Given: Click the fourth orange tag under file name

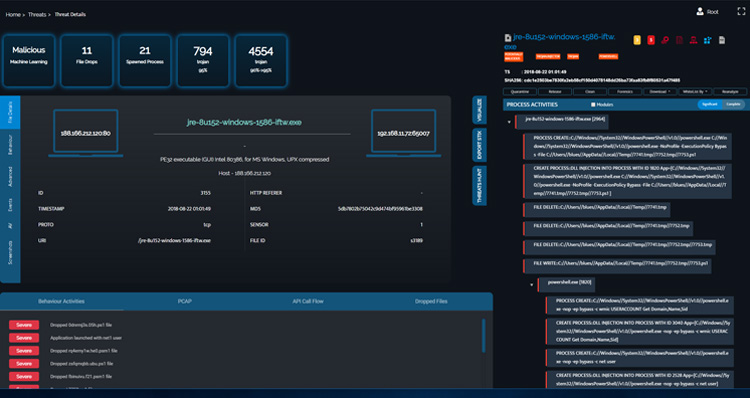Looking at the screenshot, I should click(x=608, y=56).
